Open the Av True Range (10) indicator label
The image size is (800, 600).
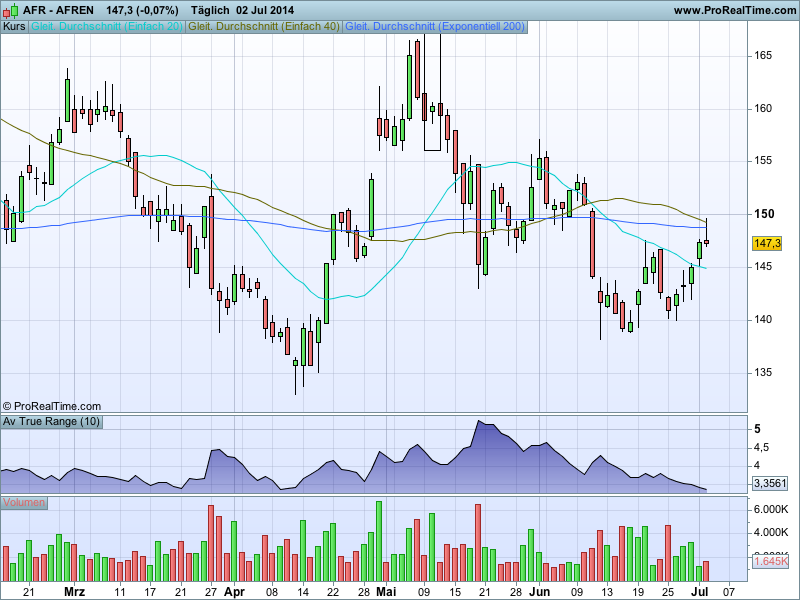(51, 421)
